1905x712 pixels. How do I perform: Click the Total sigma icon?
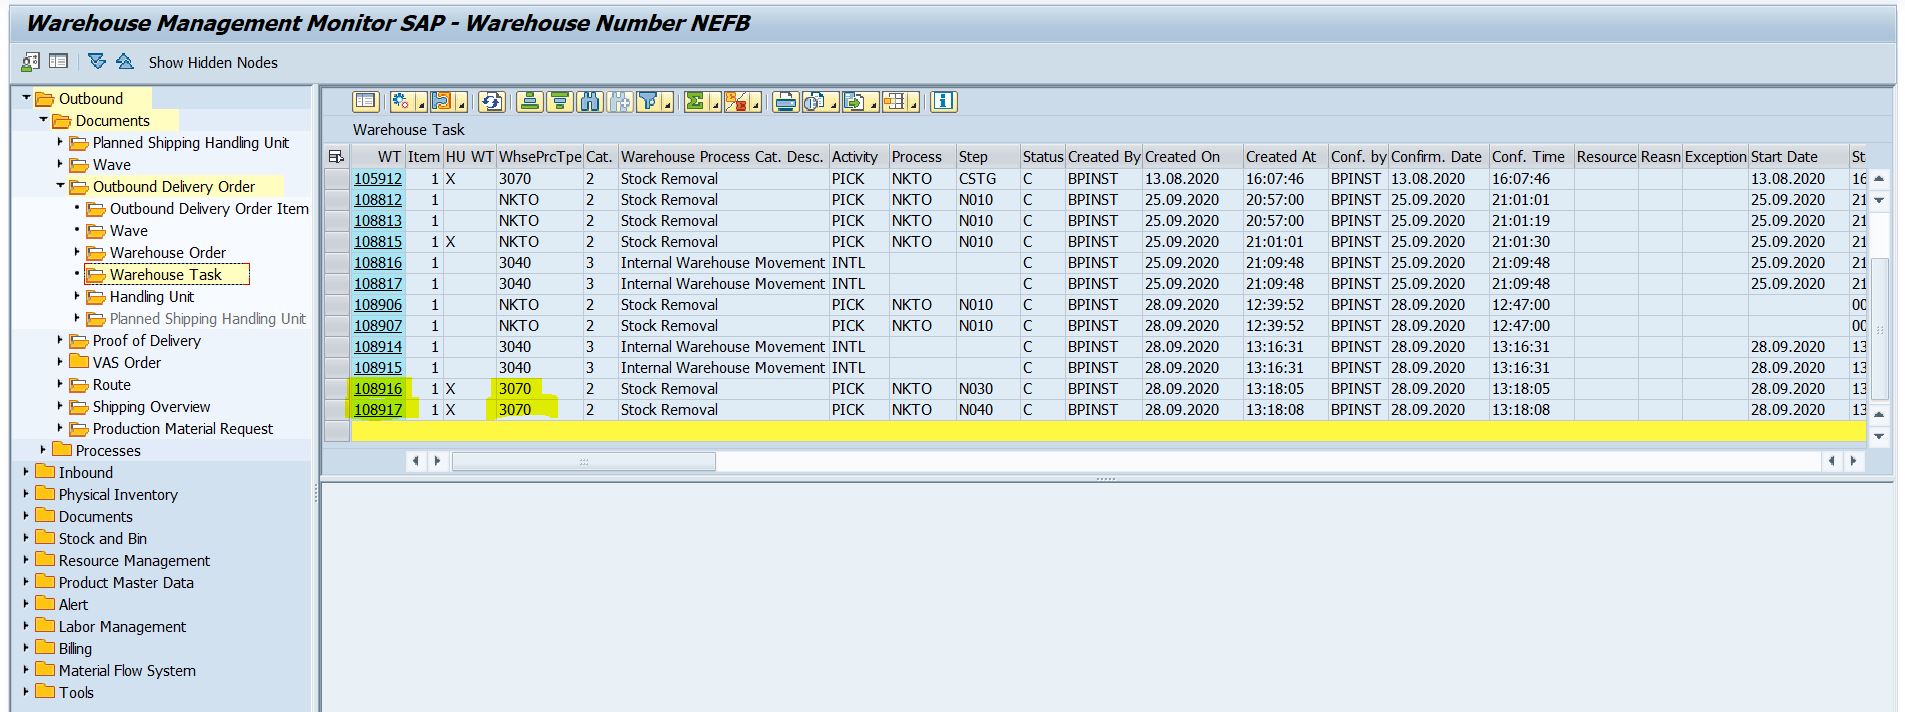click(695, 101)
